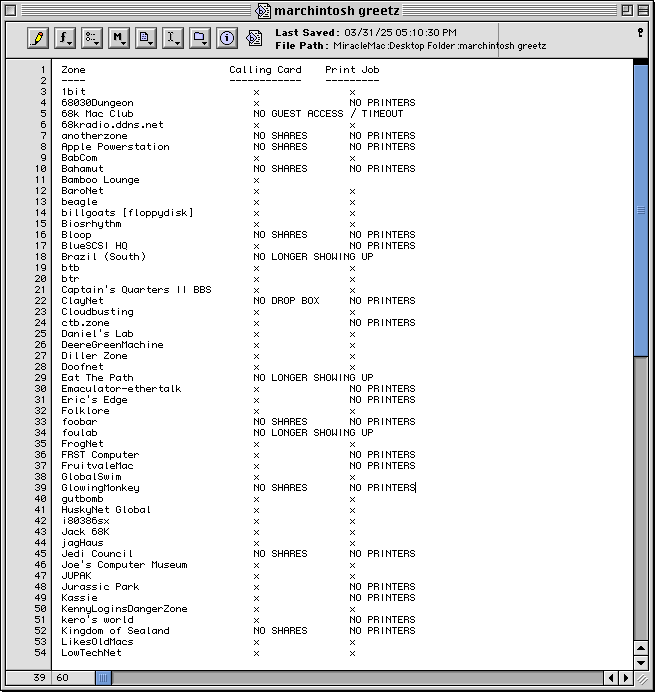Click 'FRST Computer' zone name
The image size is (655, 692).
100,455
